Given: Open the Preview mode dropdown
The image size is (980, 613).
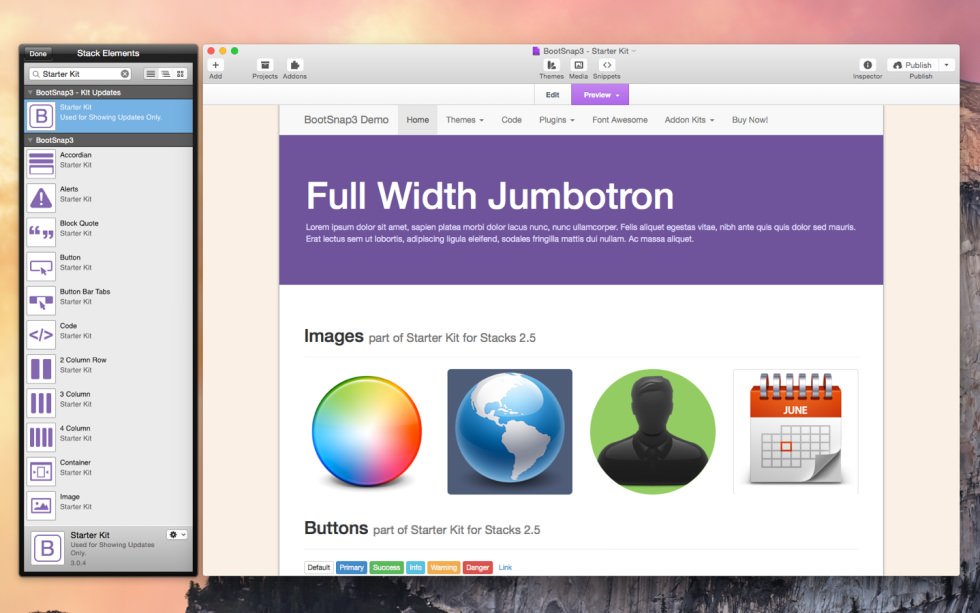Looking at the screenshot, I should tap(600, 95).
